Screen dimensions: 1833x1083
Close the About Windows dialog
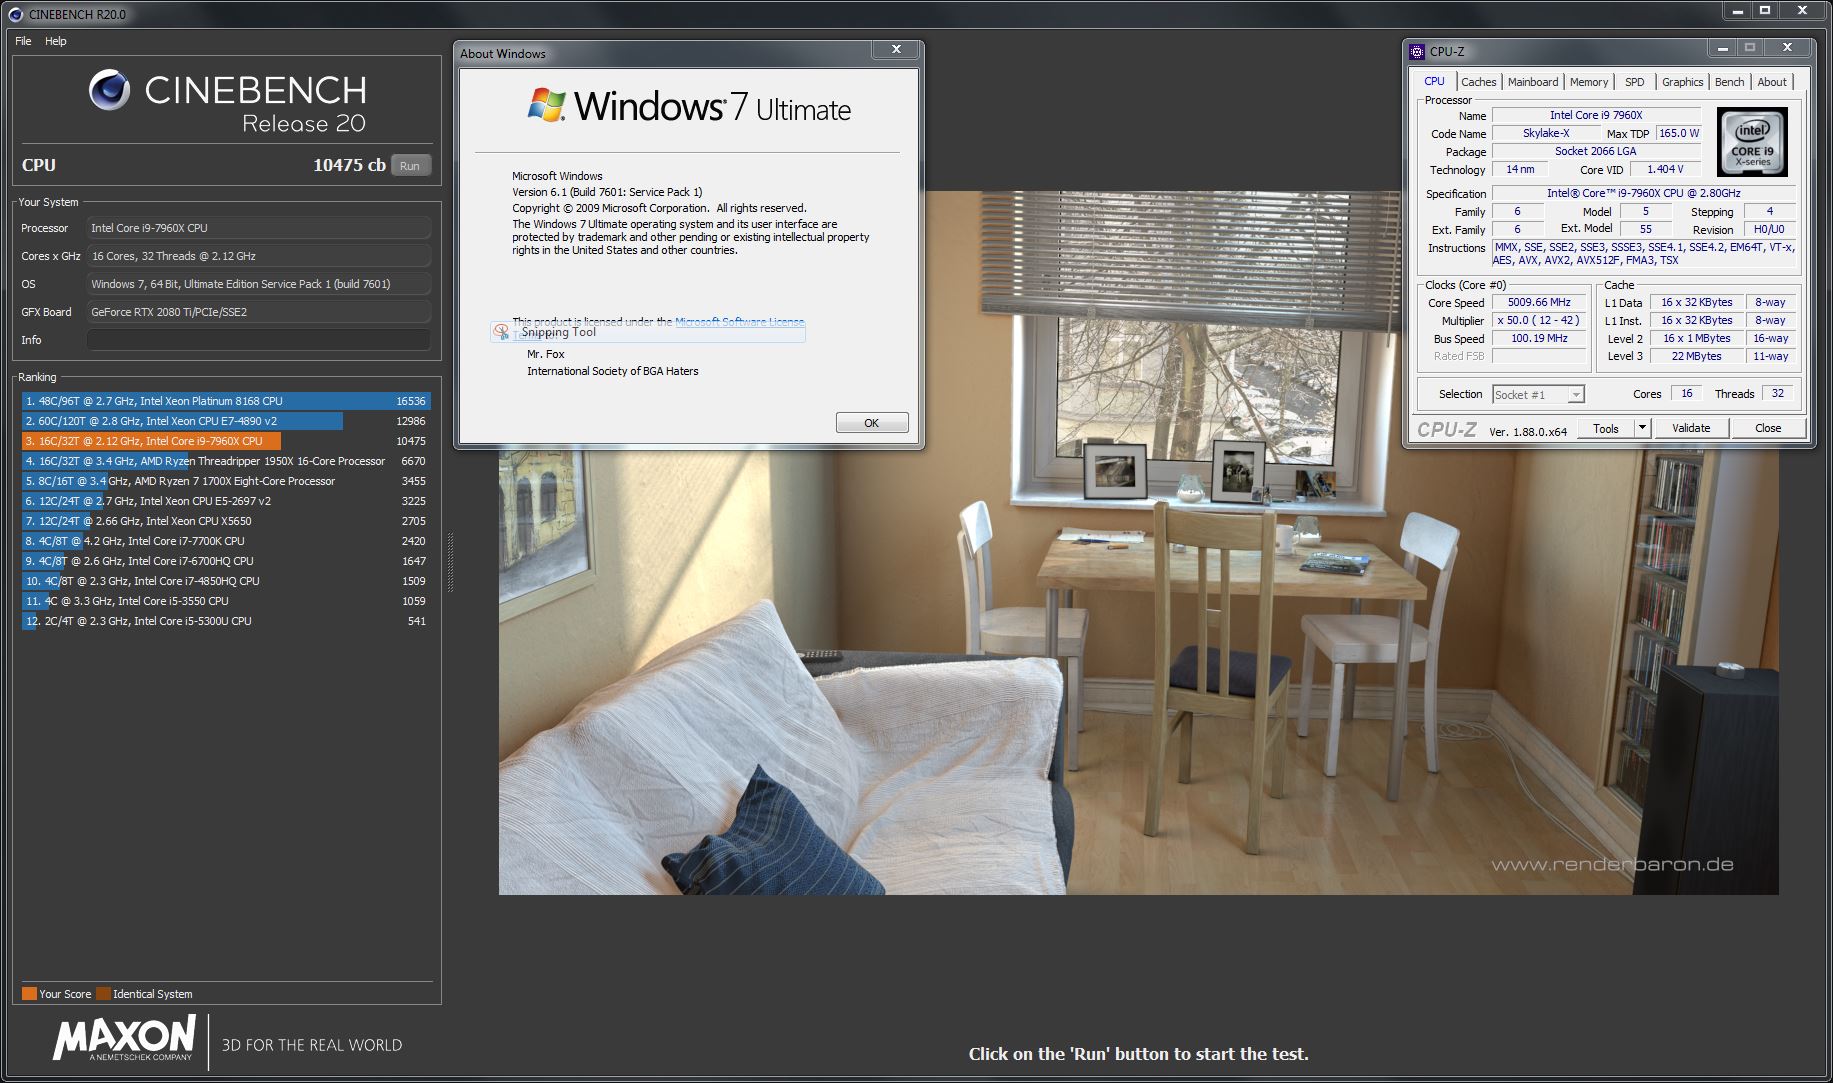(896, 49)
